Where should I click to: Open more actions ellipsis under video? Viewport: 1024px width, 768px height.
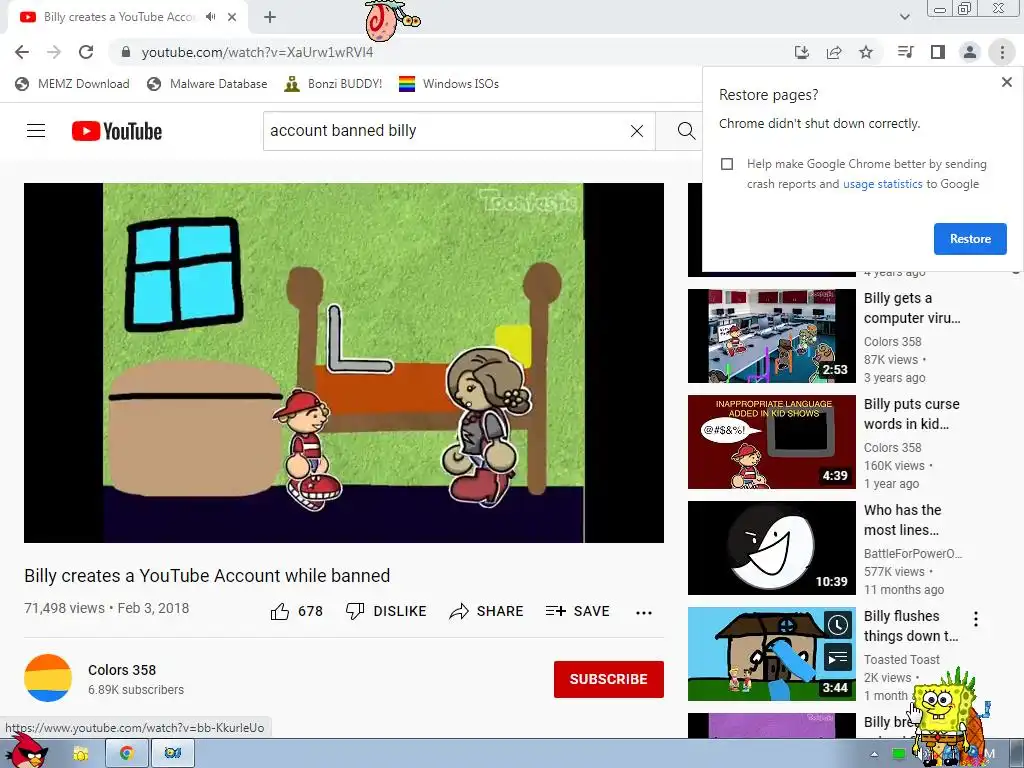[644, 613]
